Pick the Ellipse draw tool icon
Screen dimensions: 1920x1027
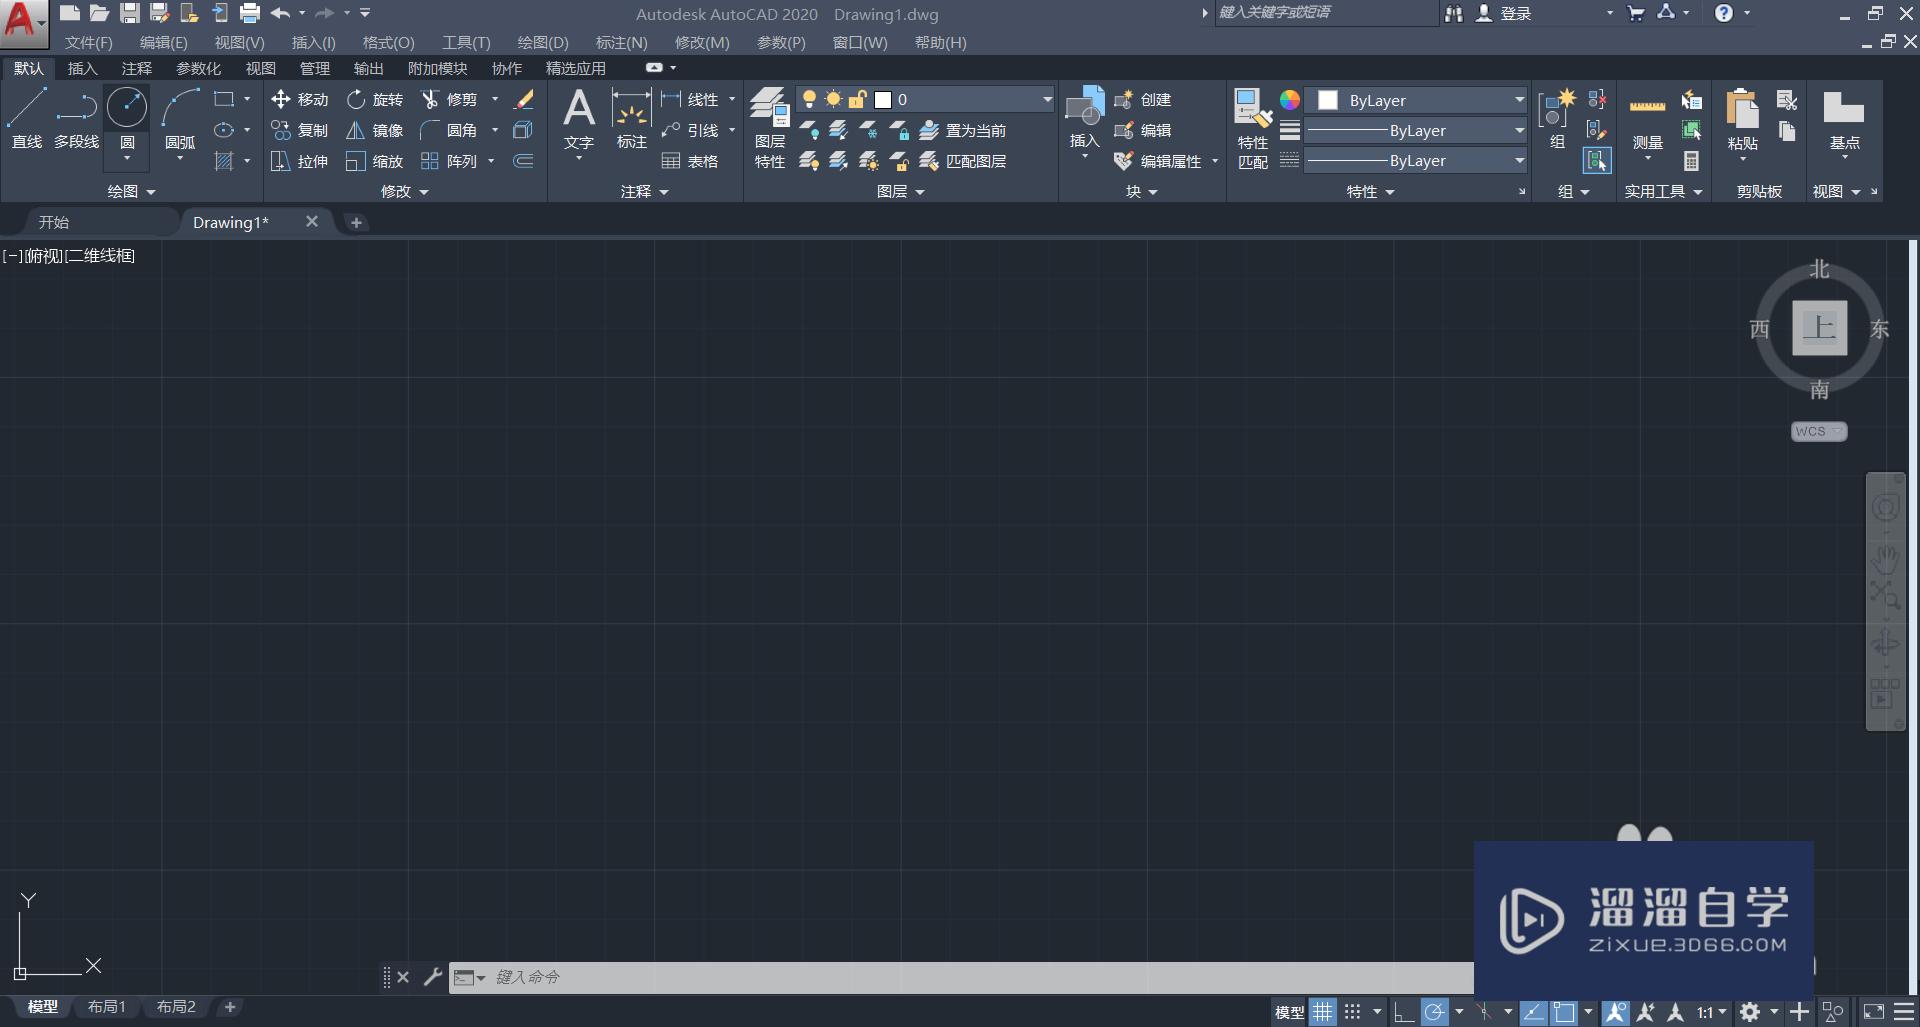(224, 130)
